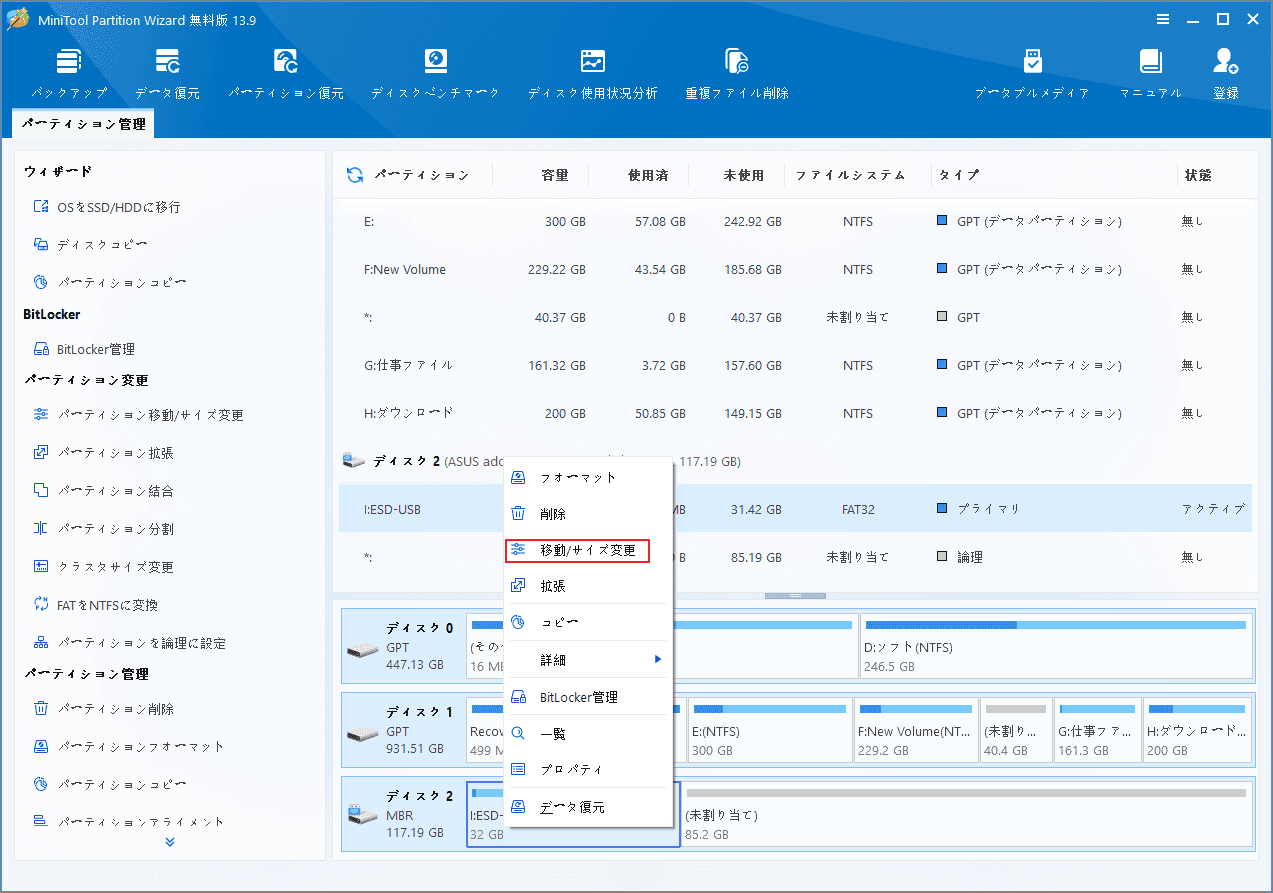Click the パーティションを論理に設定 sidebar icon

(x=41, y=643)
